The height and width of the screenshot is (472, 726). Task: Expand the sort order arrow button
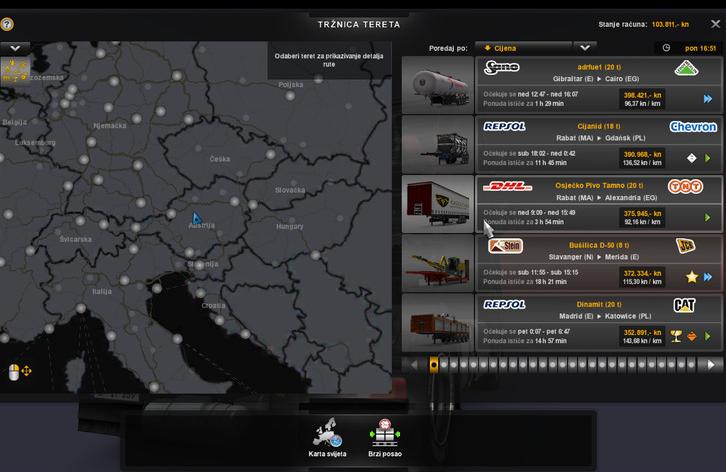point(585,47)
